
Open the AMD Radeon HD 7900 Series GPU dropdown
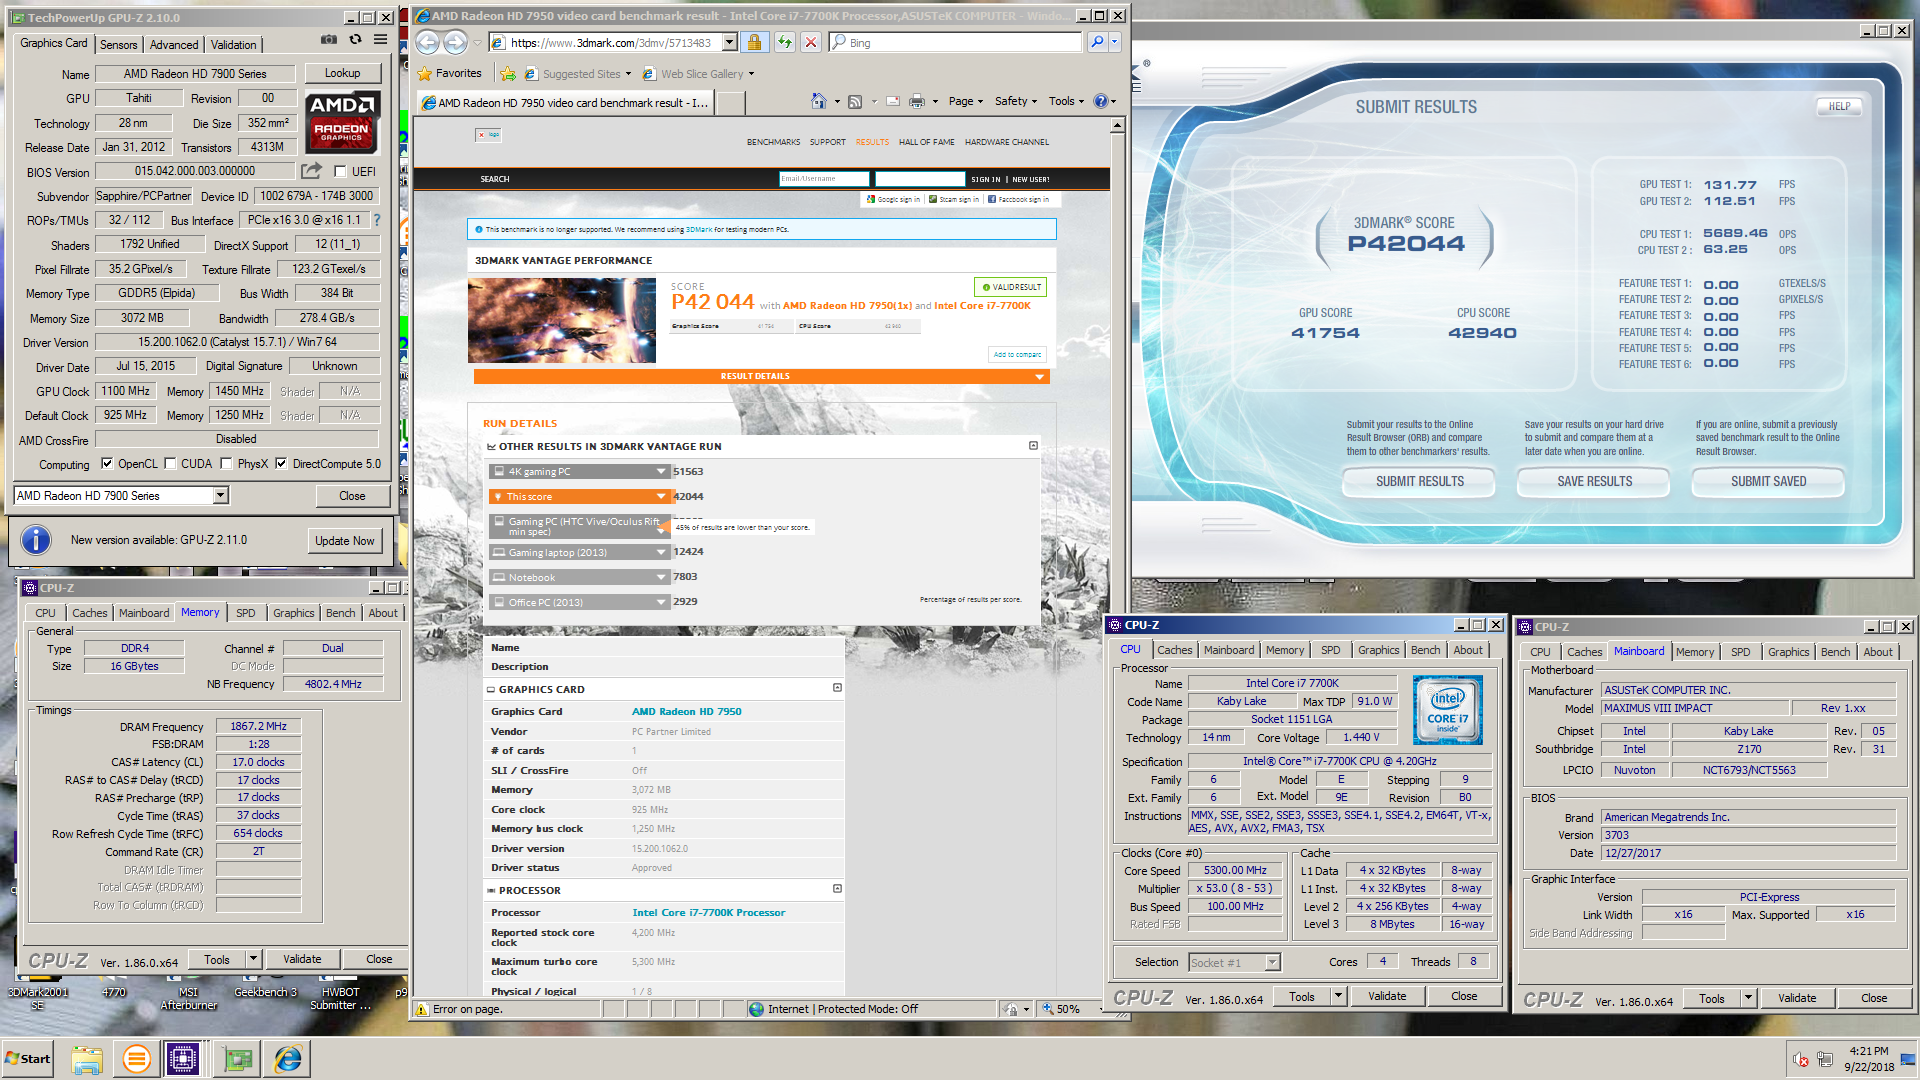pos(221,495)
